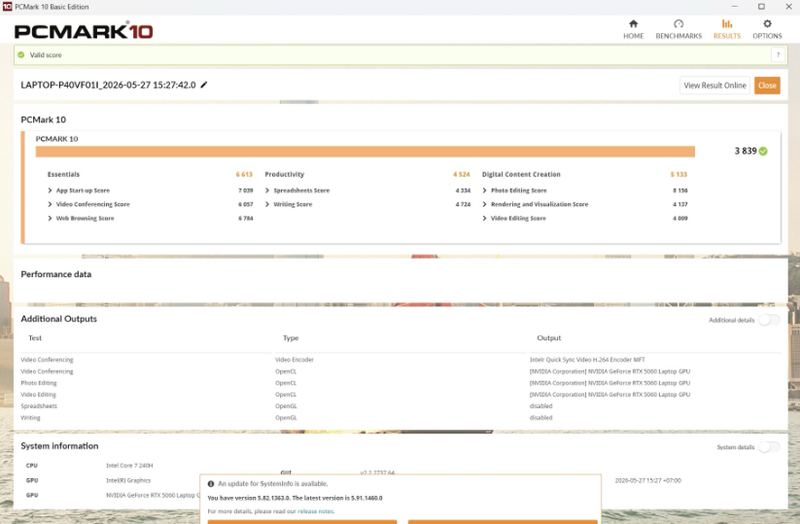Expand the App Start-up Score row
Screen dimensions: 800x524
pyautogui.click(x=50, y=190)
